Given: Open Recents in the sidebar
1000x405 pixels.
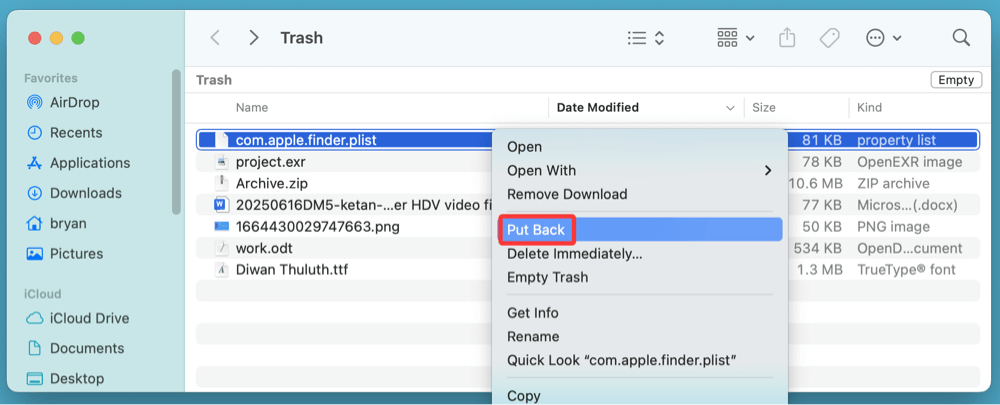Looking at the screenshot, I should point(64,133).
